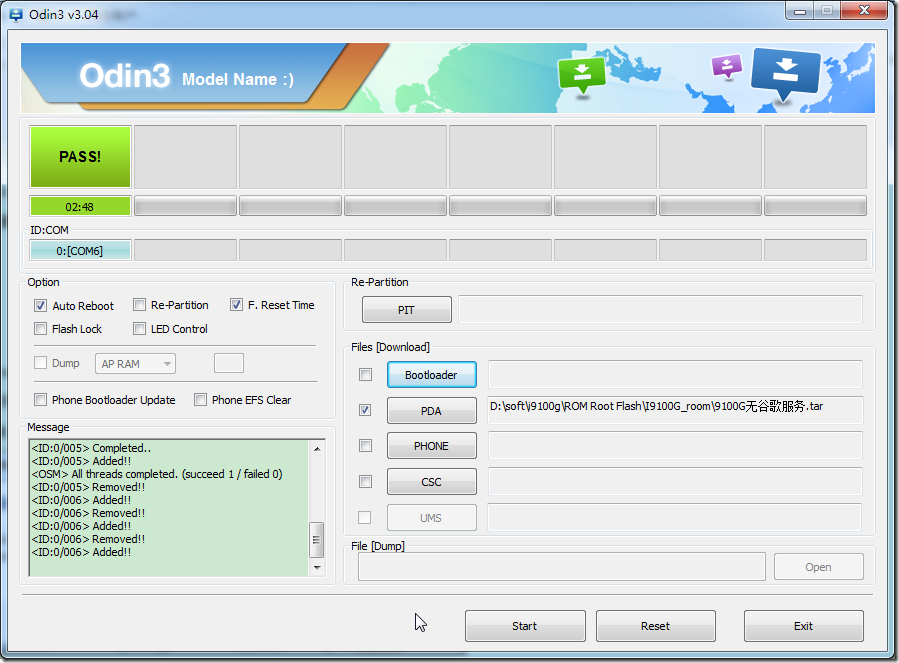This screenshot has height=663, width=899.
Task: Tick the checkbox beside CSC button
Action: 365,481
